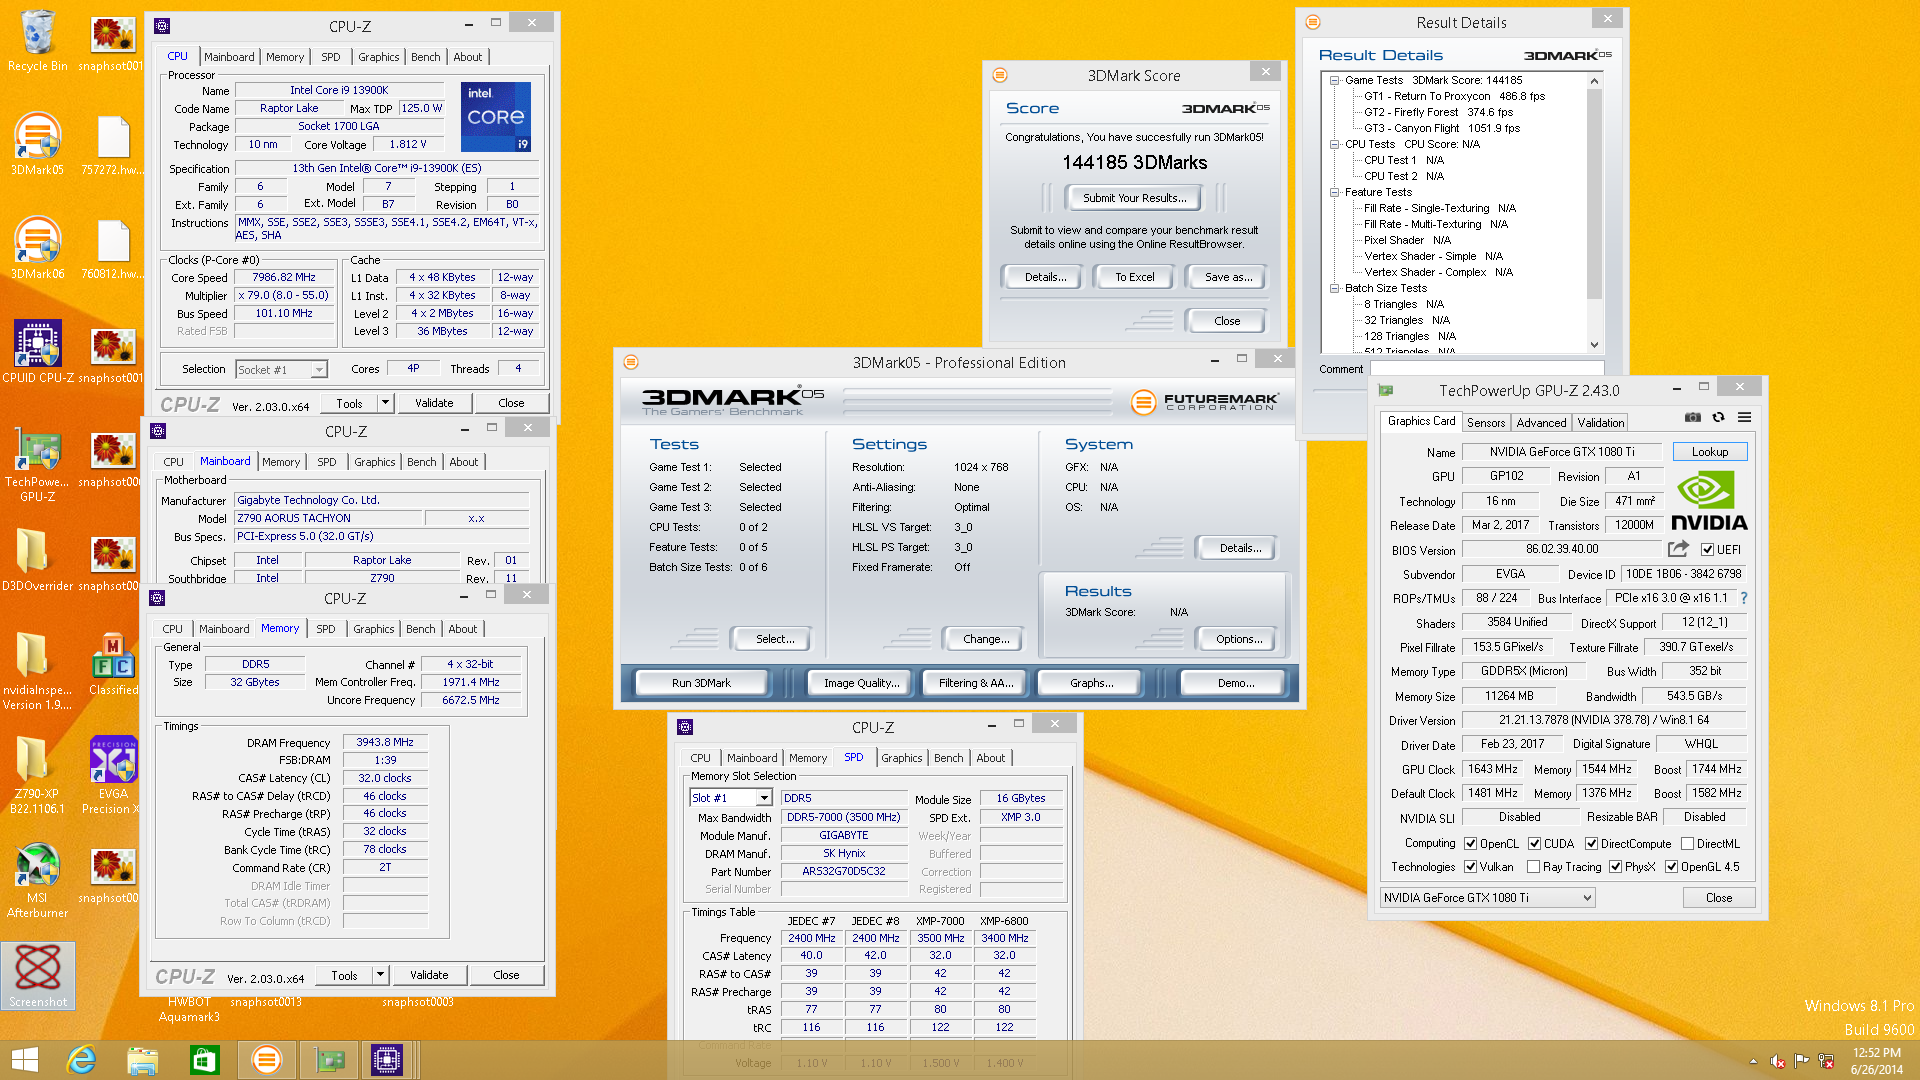Toggle the DirectCompute checkbox

coord(1592,844)
